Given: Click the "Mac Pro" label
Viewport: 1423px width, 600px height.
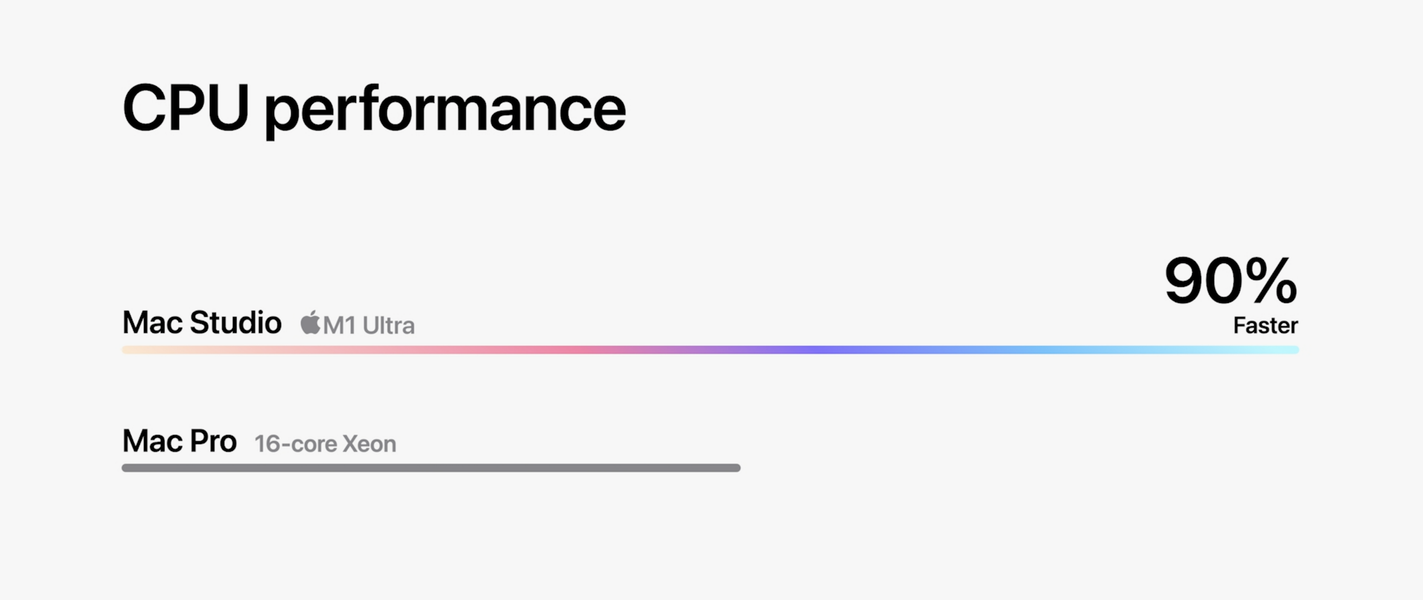Looking at the screenshot, I should click(x=179, y=441).
